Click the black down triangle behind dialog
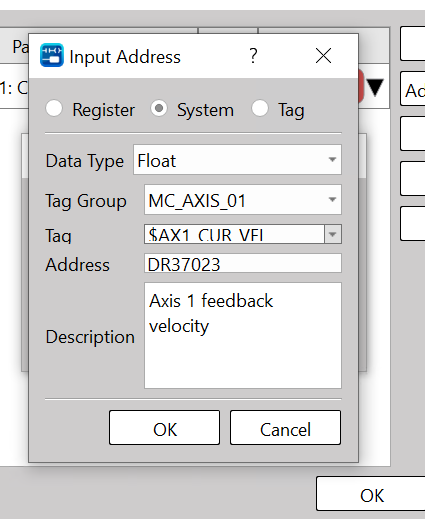425x519 pixels. coord(375,87)
